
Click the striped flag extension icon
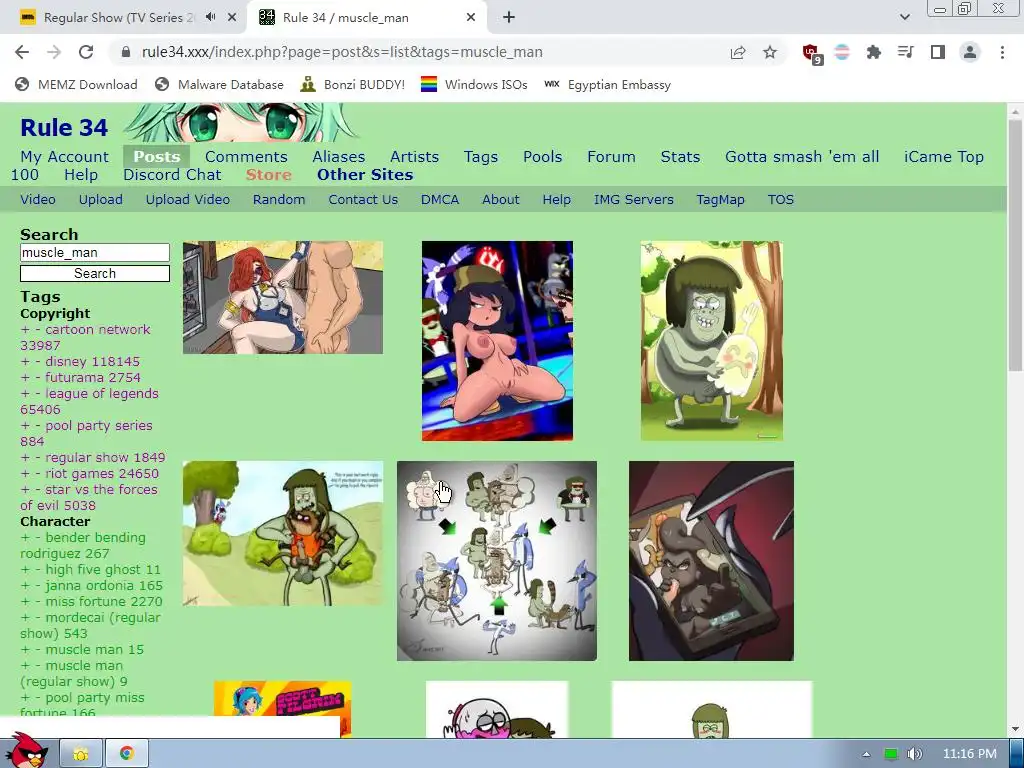point(842,52)
